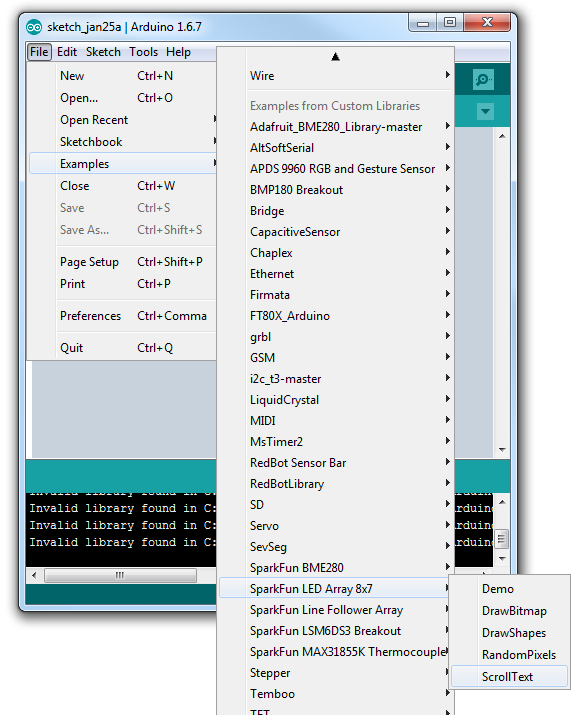The height and width of the screenshot is (715, 581).
Task: Select Print in File menu
Action: click(x=123, y=284)
